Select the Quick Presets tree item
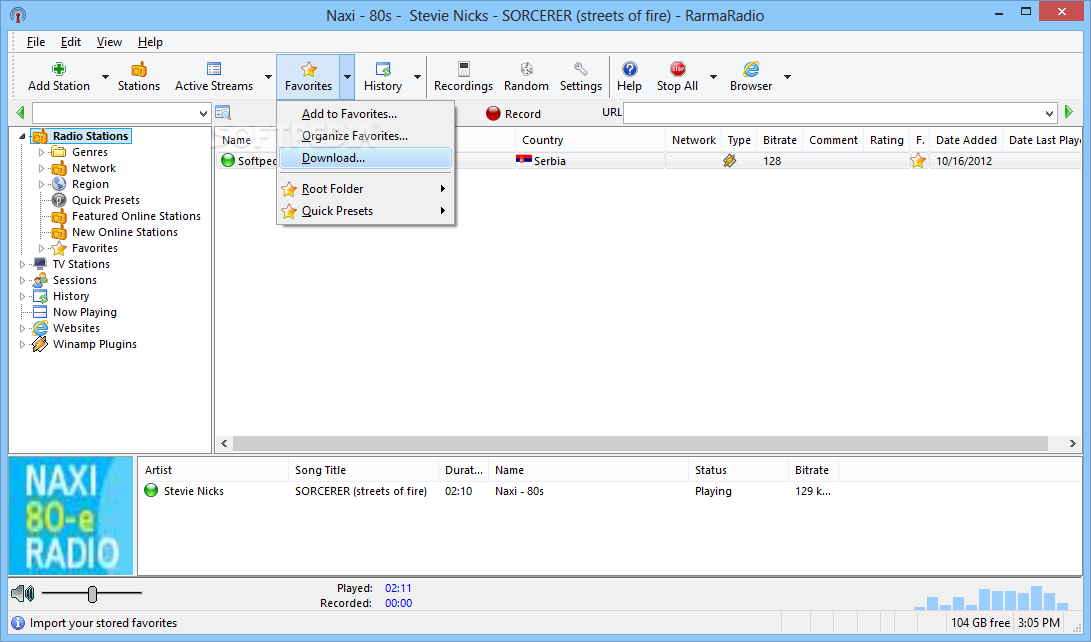 [105, 200]
